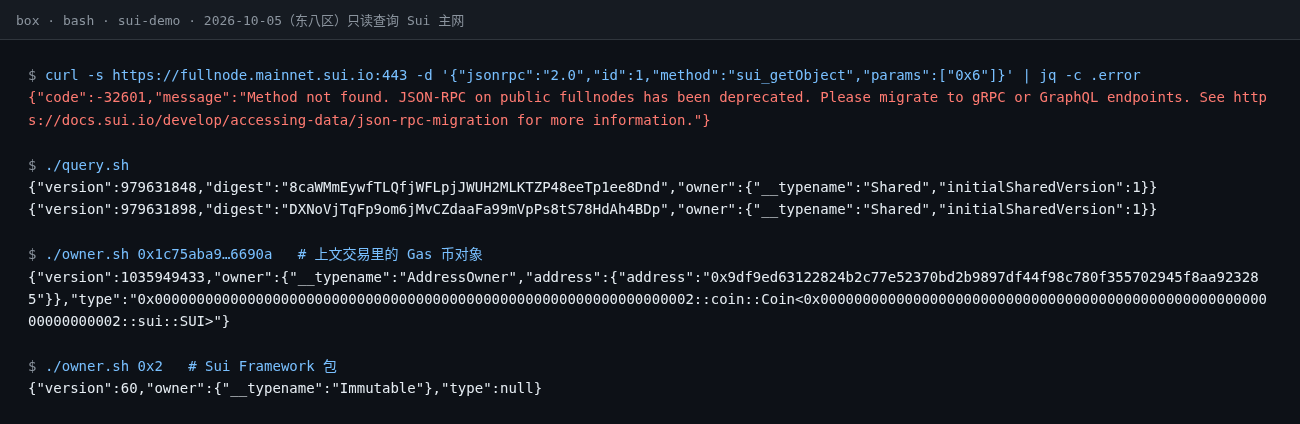Click the digest starting with 8caWMm
This screenshot has height=424, width=1300.
click(476, 187)
